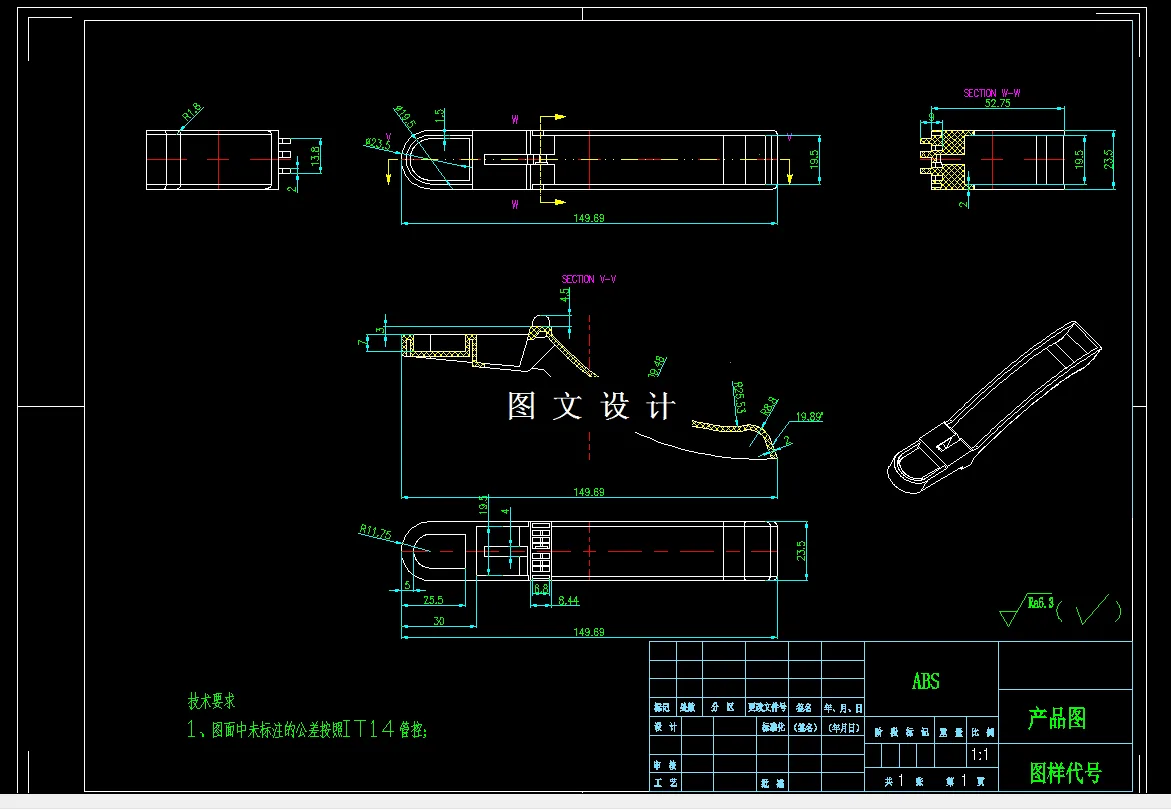The image size is (1171, 810).
Task: Select the 审核 row label
Action: (x=665, y=764)
